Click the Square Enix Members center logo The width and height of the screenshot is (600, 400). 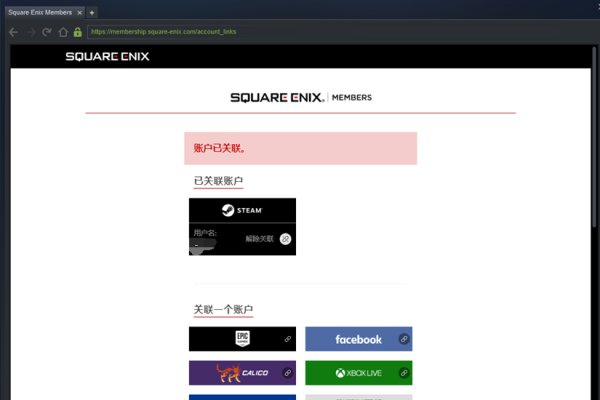pyautogui.click(x=300, y=97)
